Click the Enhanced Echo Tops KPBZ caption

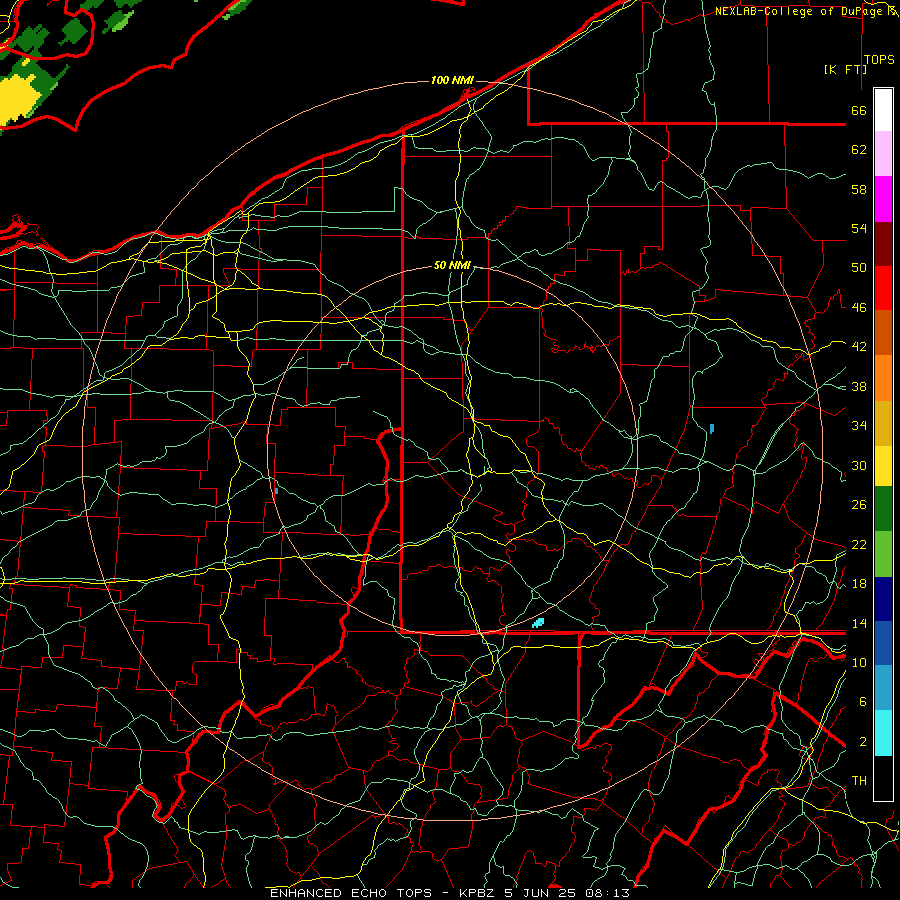tap(449, 893)
